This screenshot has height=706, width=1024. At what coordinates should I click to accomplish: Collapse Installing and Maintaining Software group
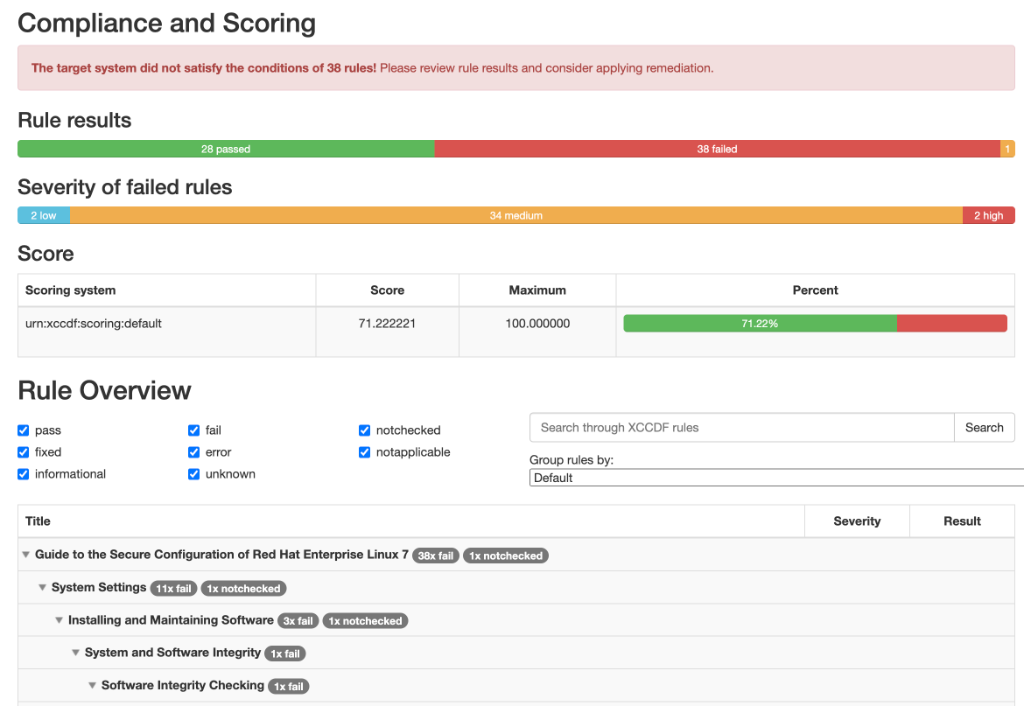tap(59, 620)
